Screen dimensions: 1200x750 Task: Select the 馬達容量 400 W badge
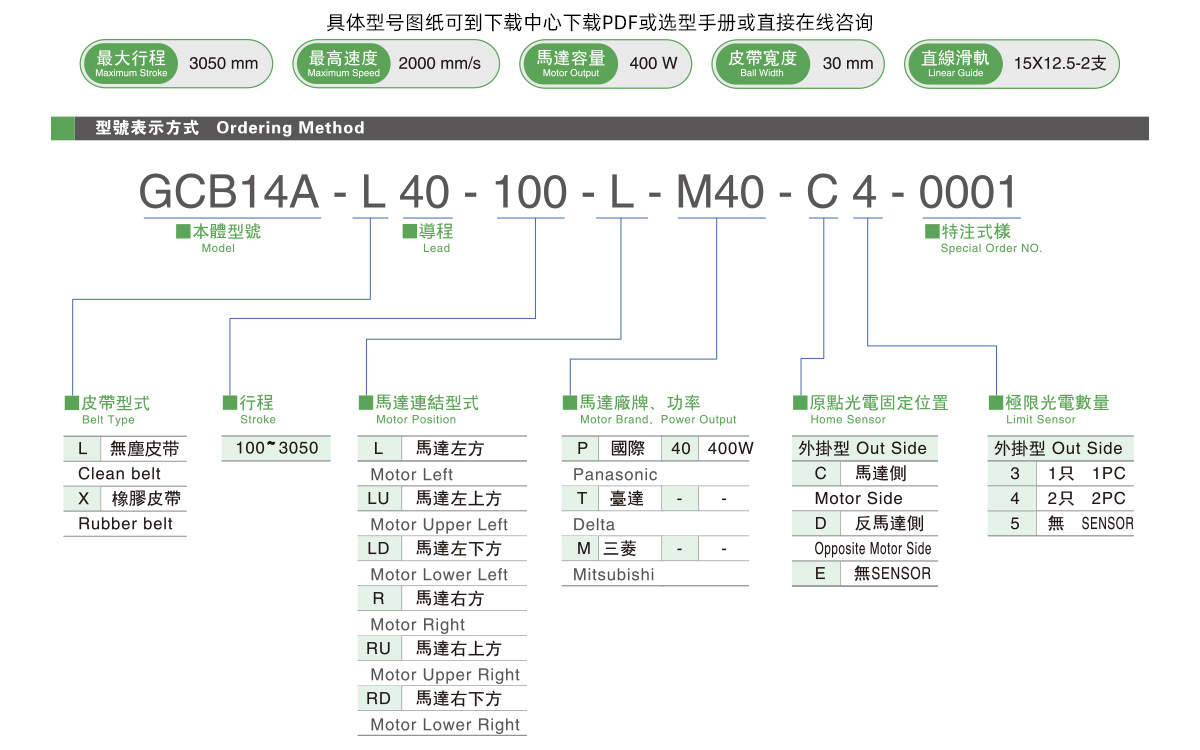pos(605,63)
